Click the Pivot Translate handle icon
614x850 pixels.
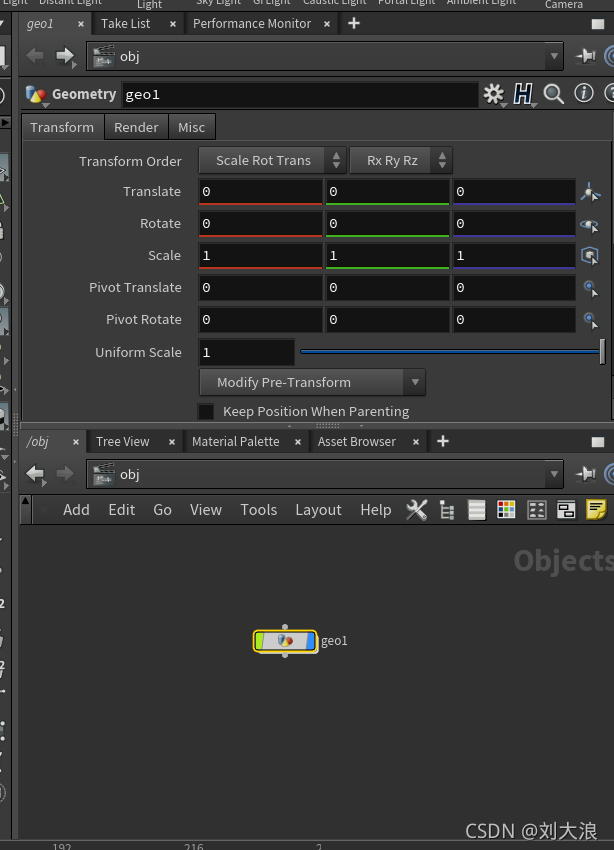tap(590, 288)
